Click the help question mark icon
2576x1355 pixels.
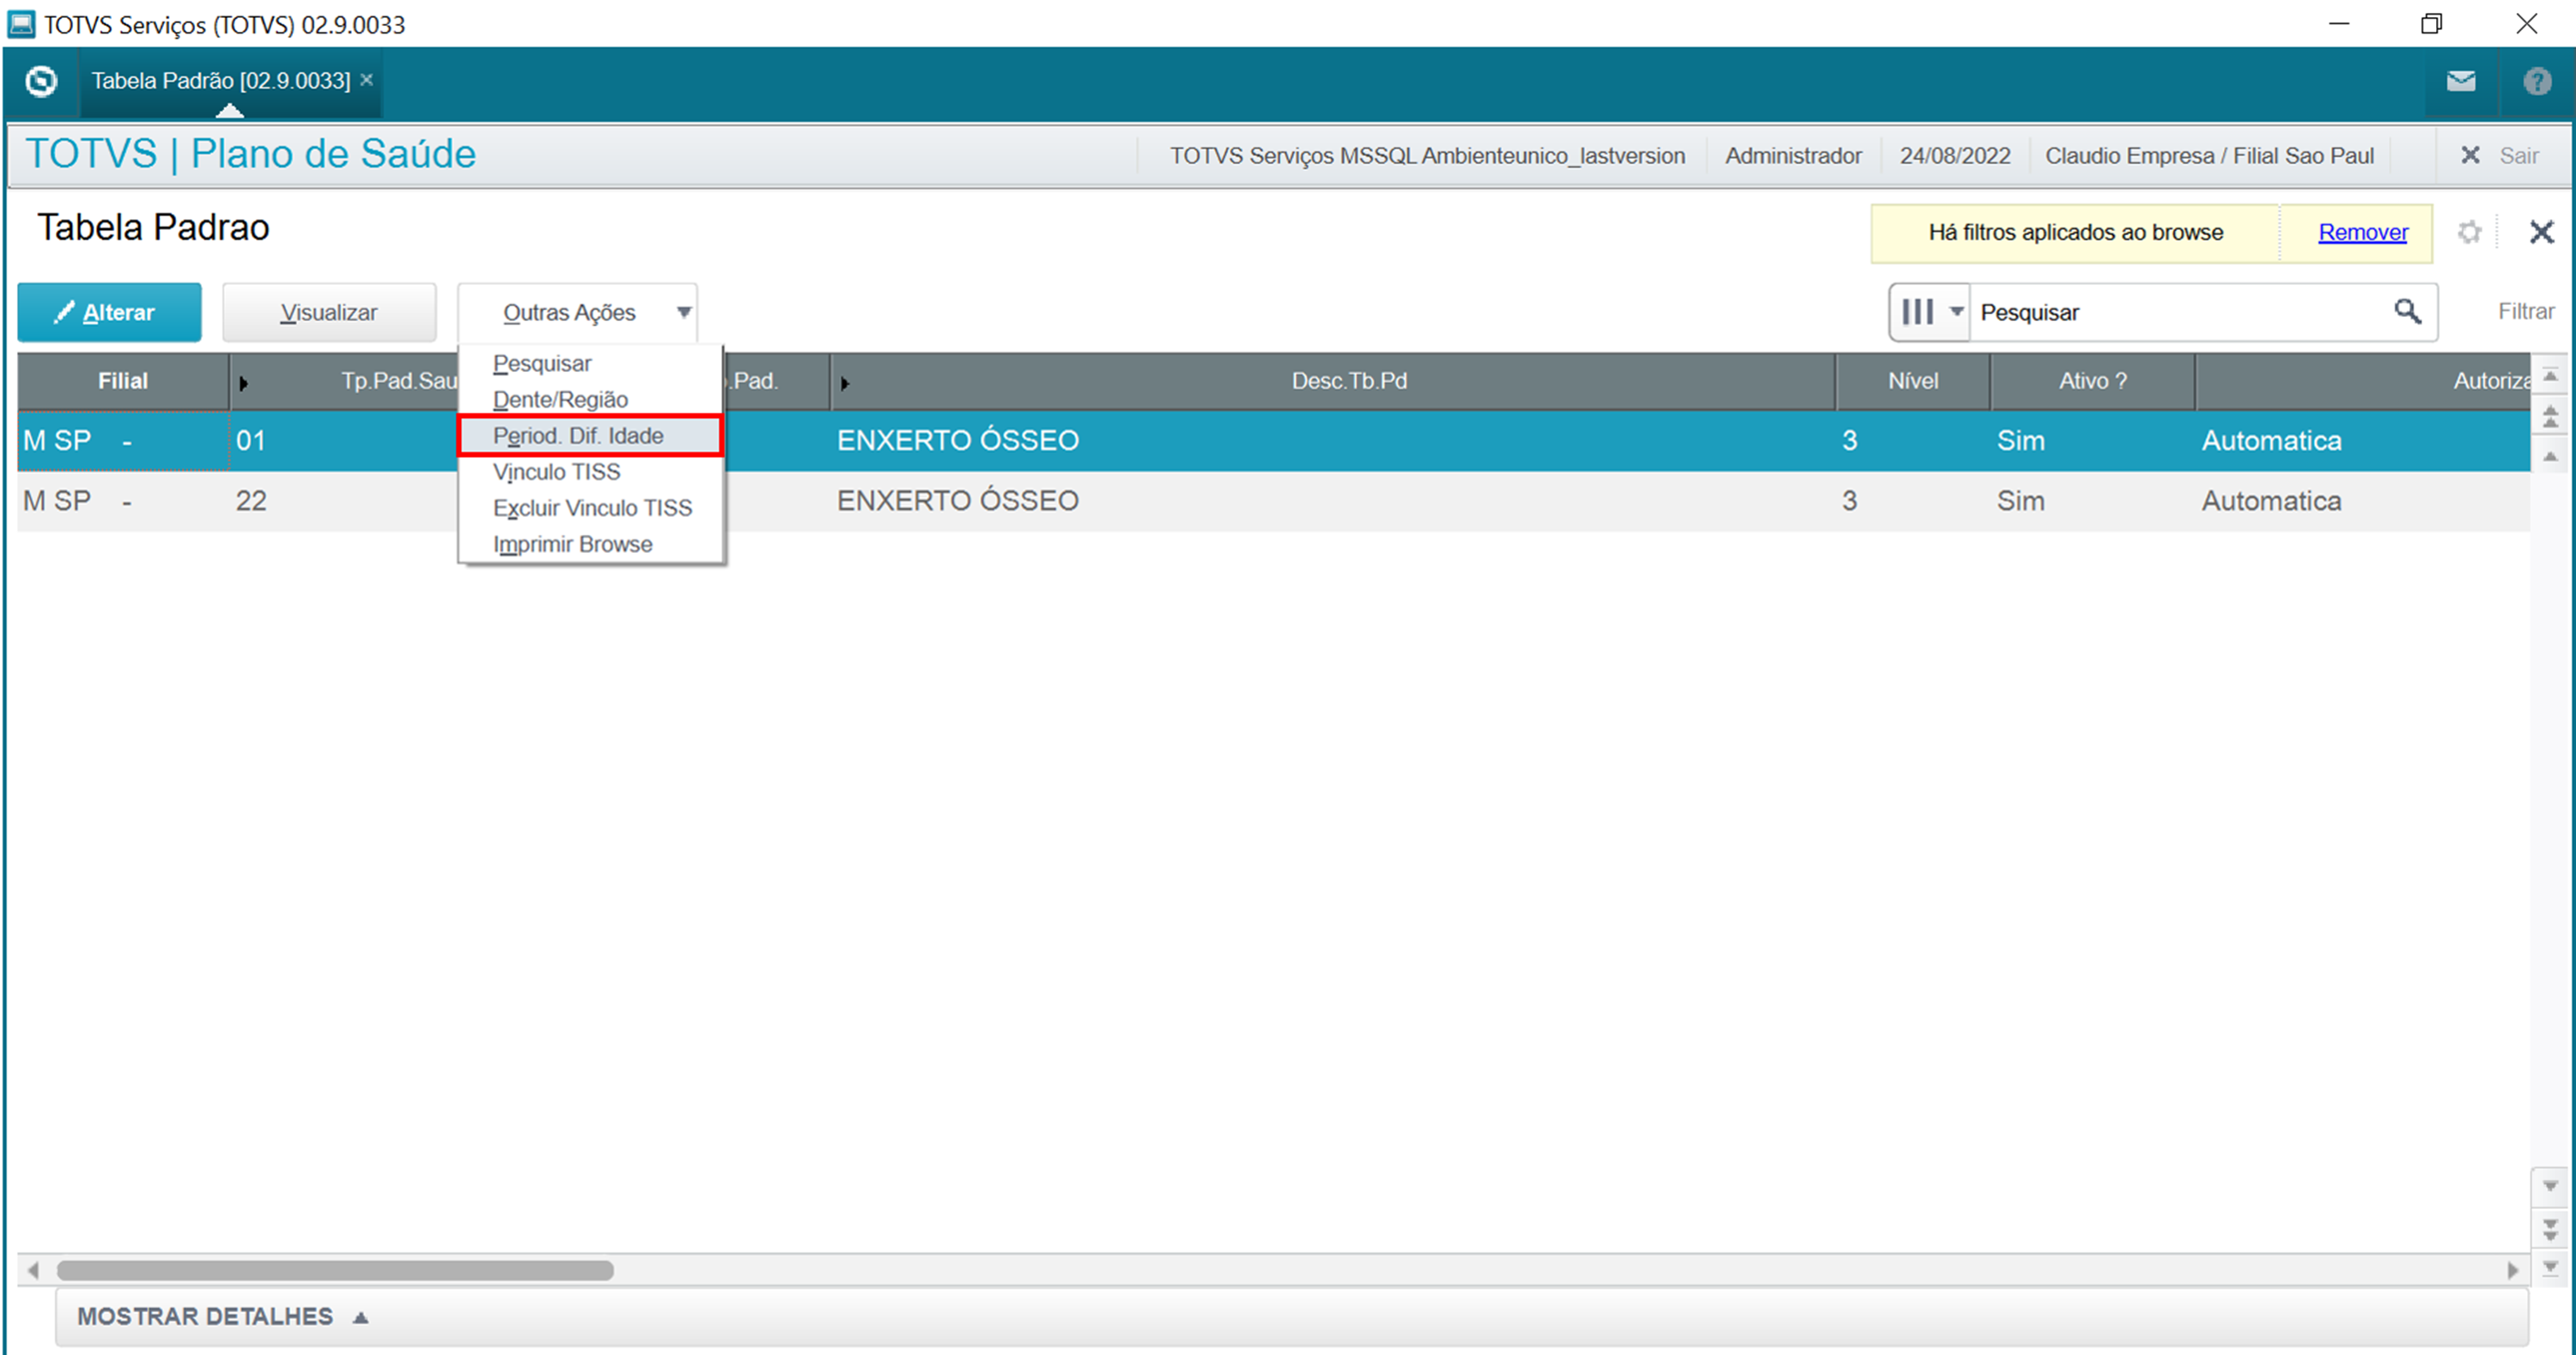2537,81
